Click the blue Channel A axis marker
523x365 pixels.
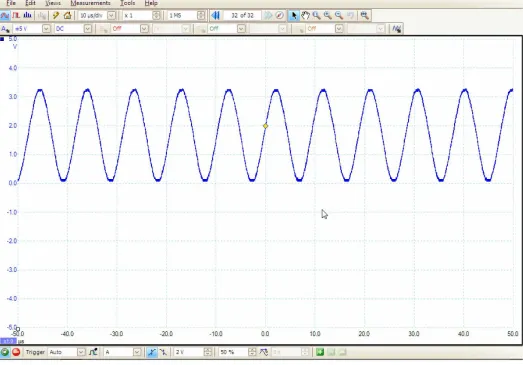point(2,39)
